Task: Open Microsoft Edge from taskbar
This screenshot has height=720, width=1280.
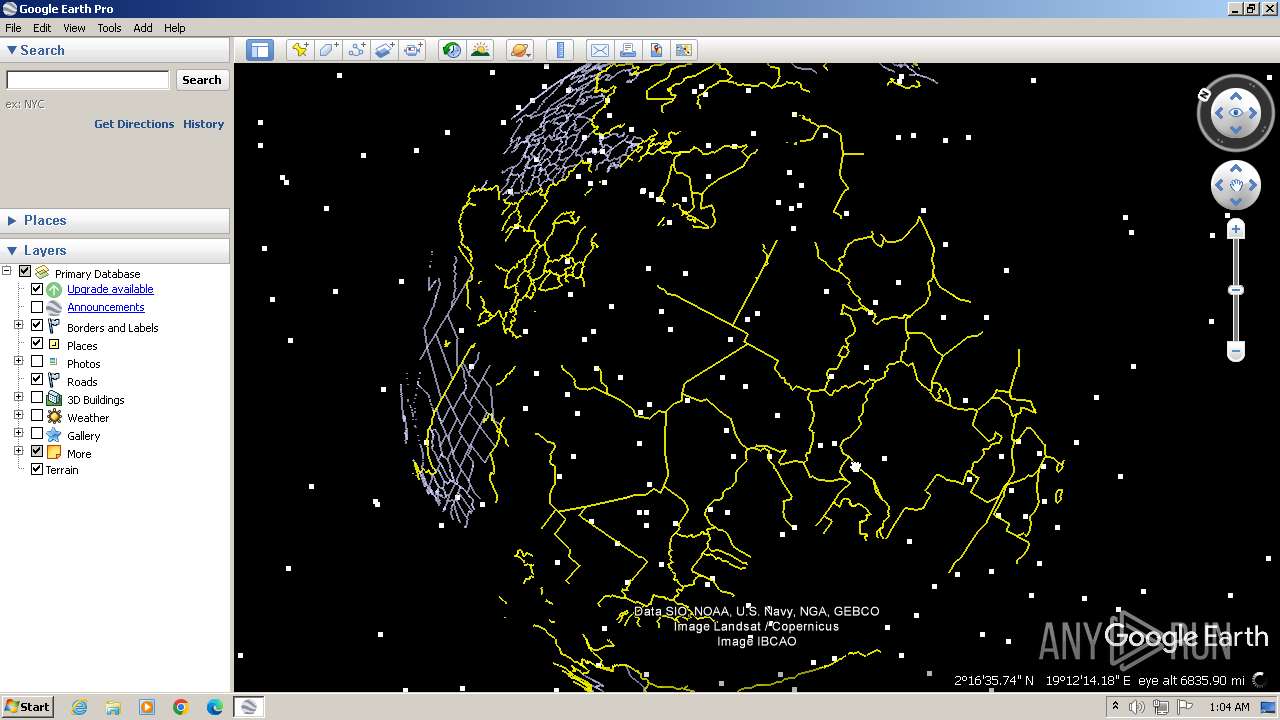Action: coord(215,707)
